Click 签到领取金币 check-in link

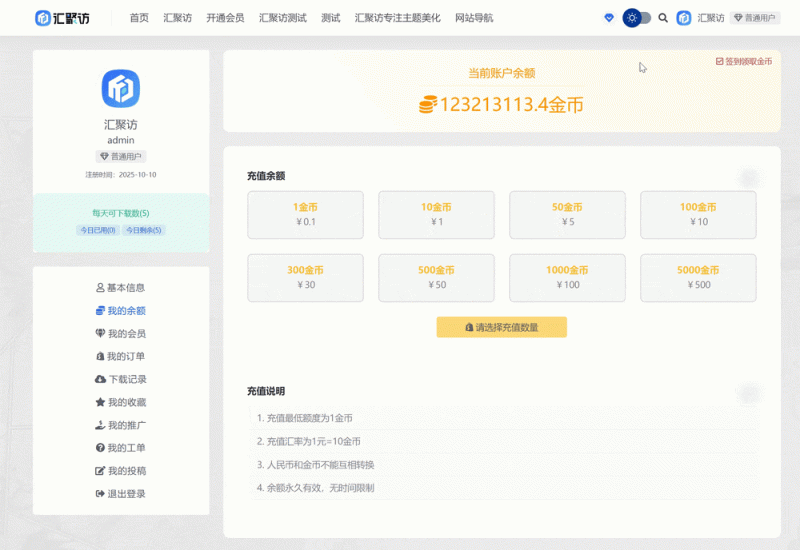pos(744,61)
